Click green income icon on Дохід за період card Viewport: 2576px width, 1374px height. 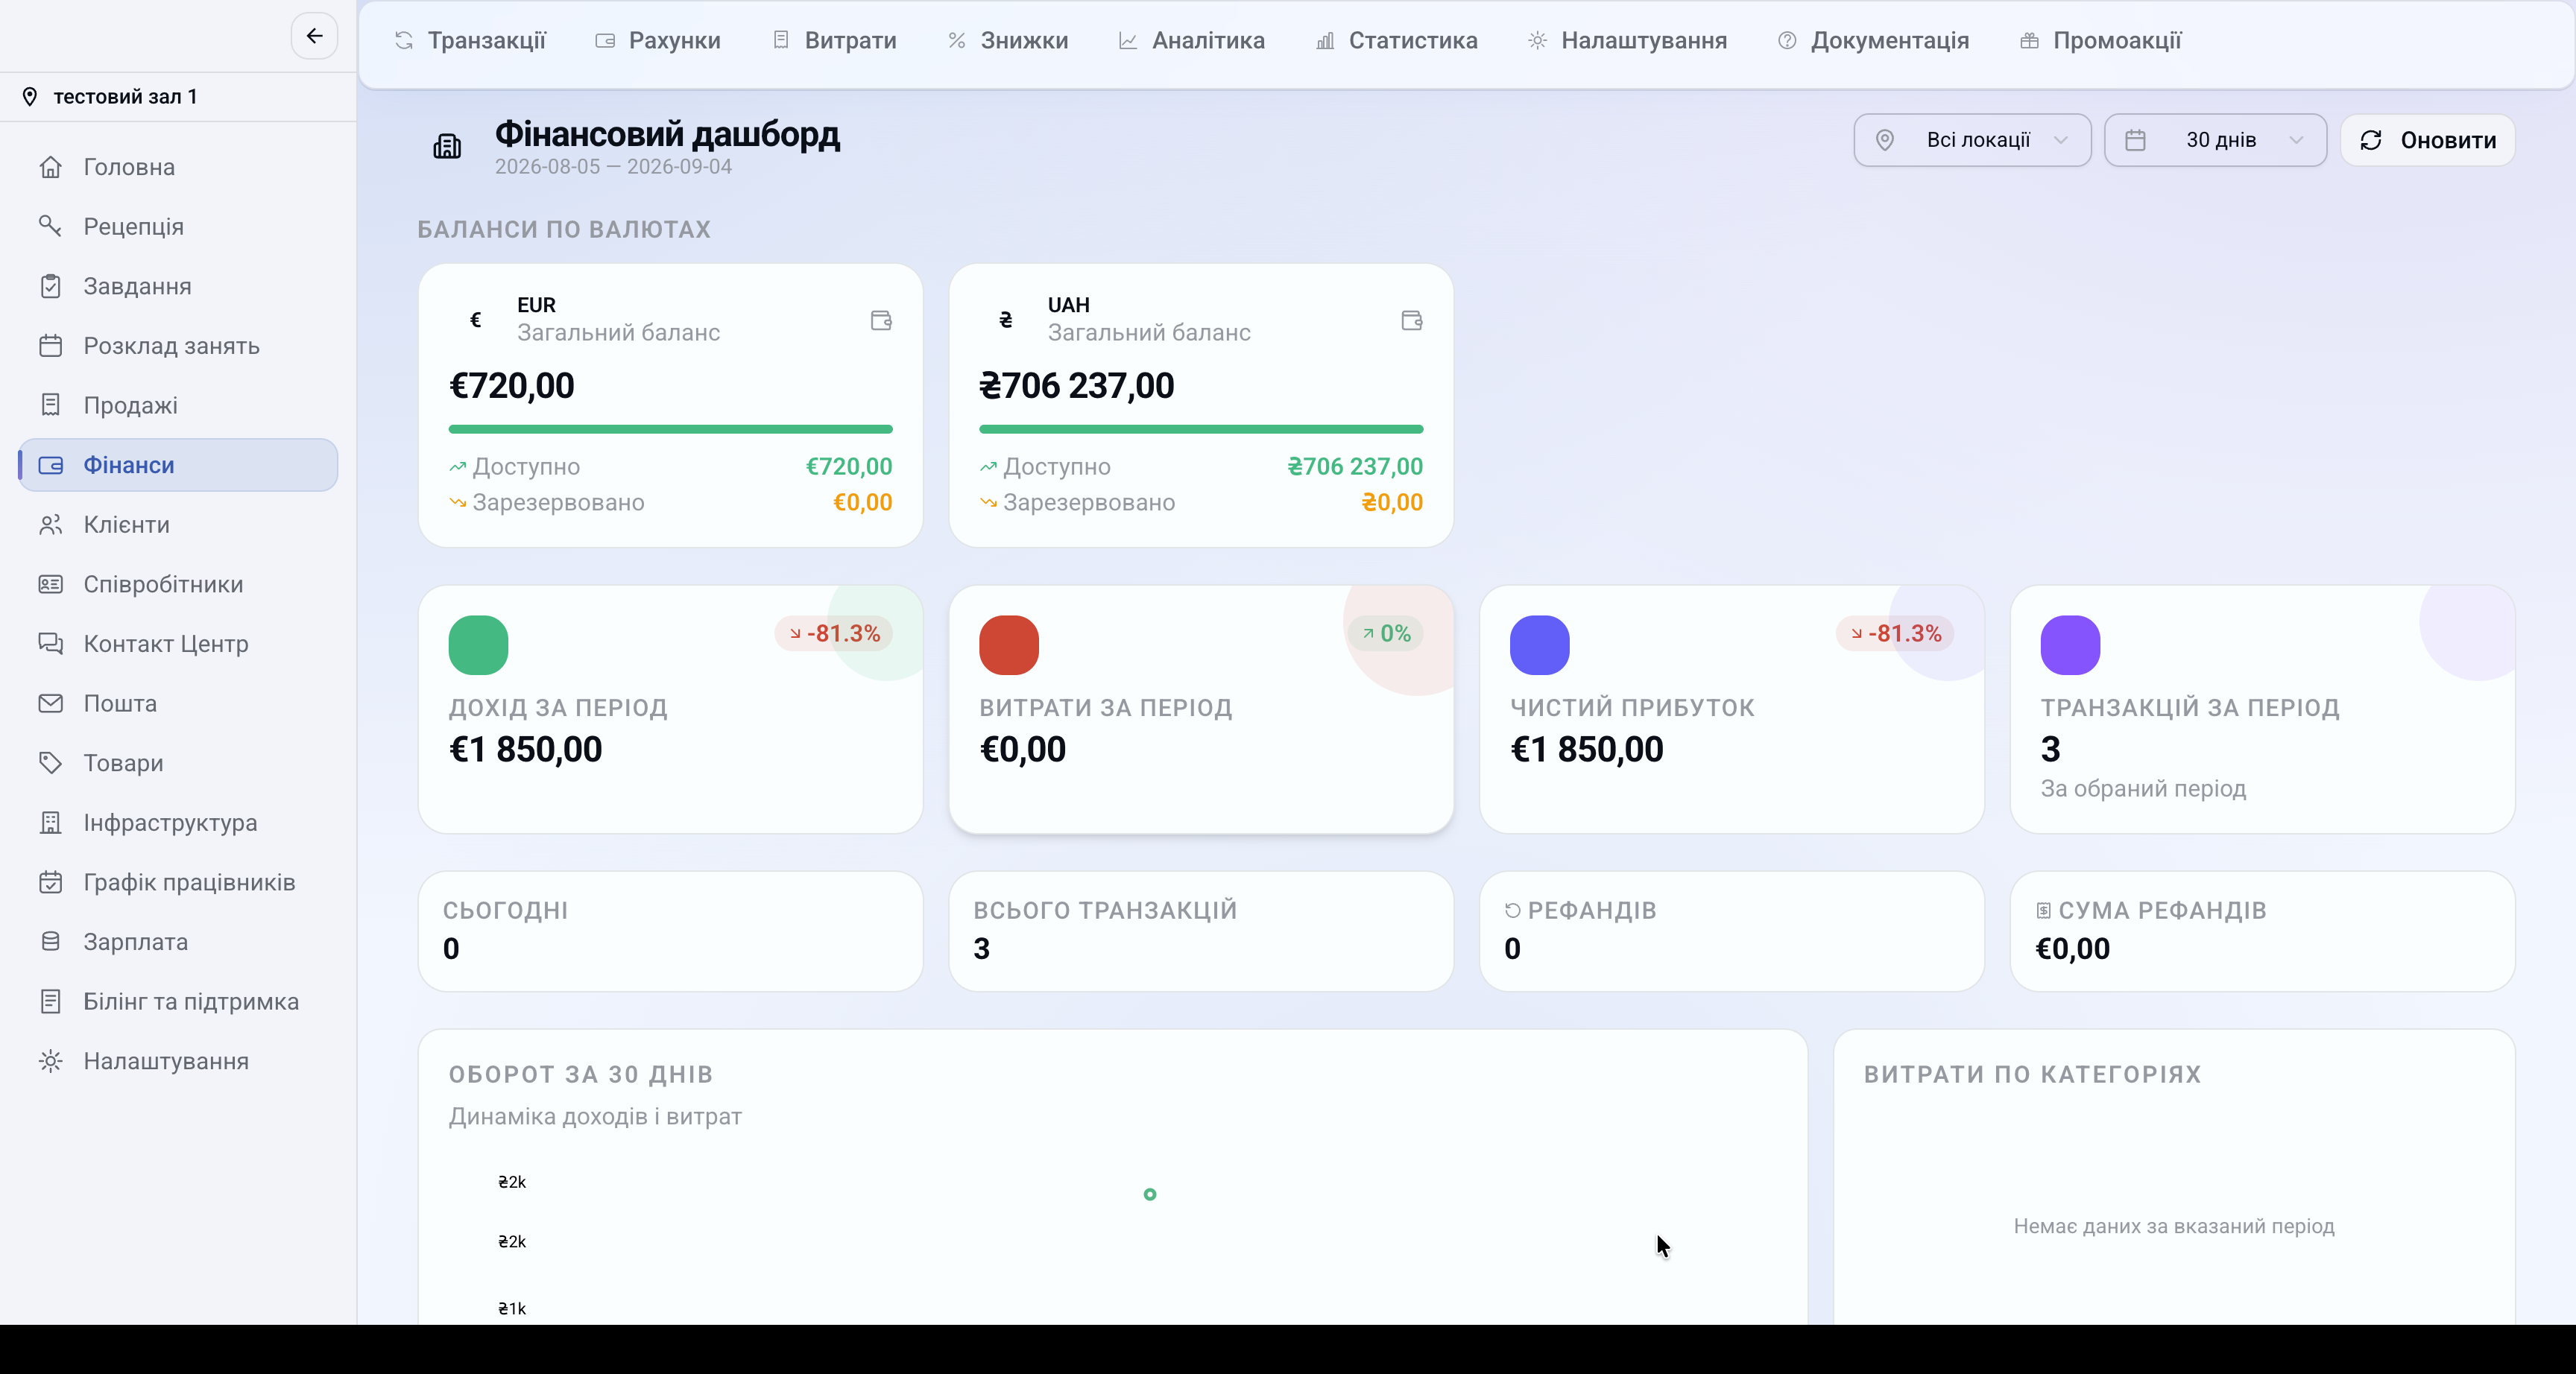(478, 645)
